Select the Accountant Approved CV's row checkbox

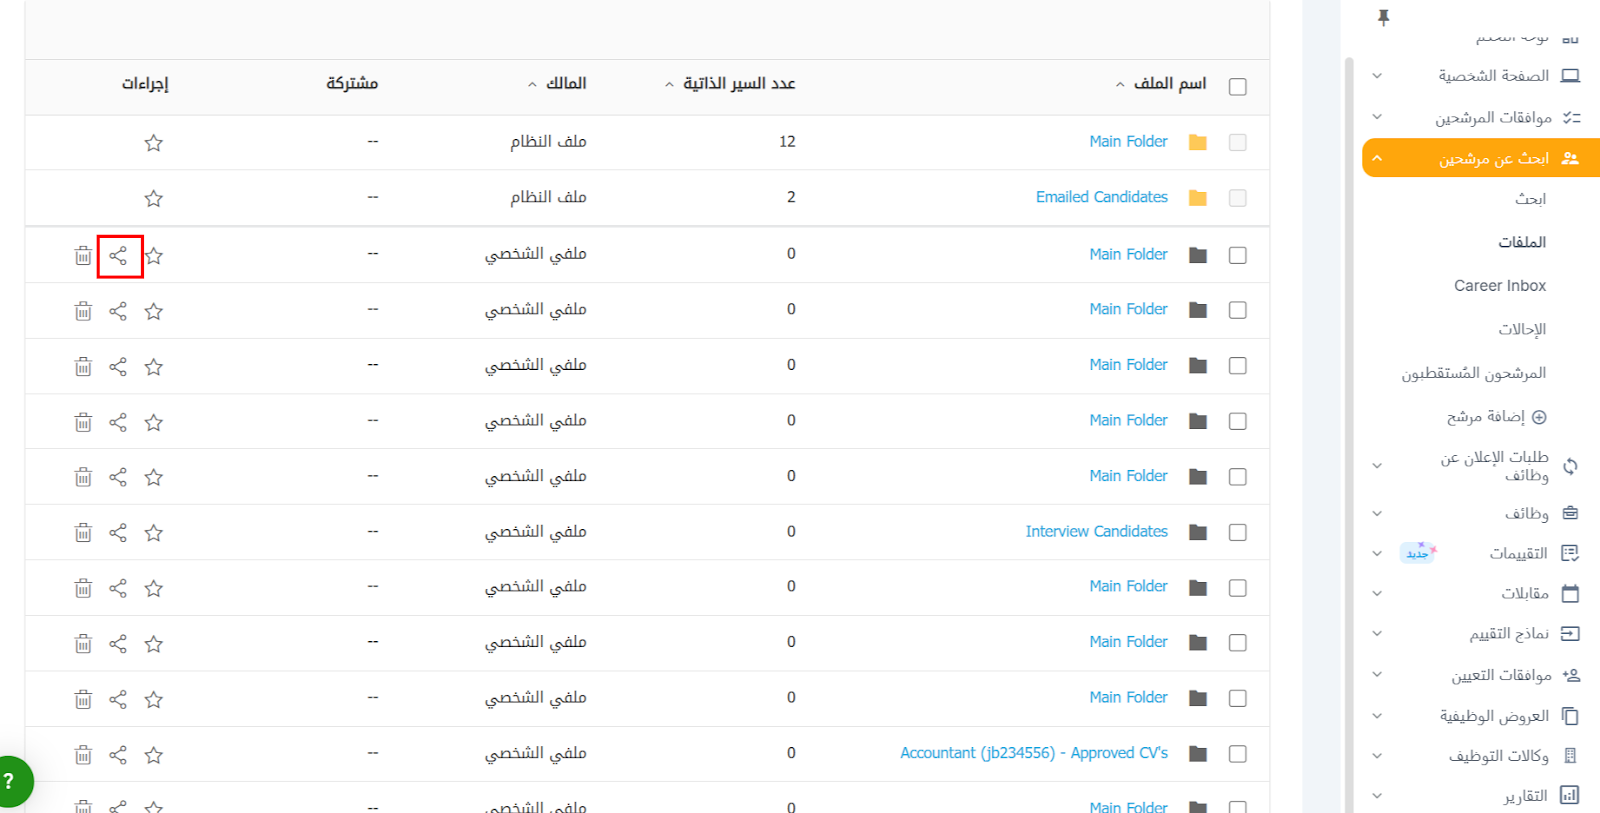pos(1237,754)
